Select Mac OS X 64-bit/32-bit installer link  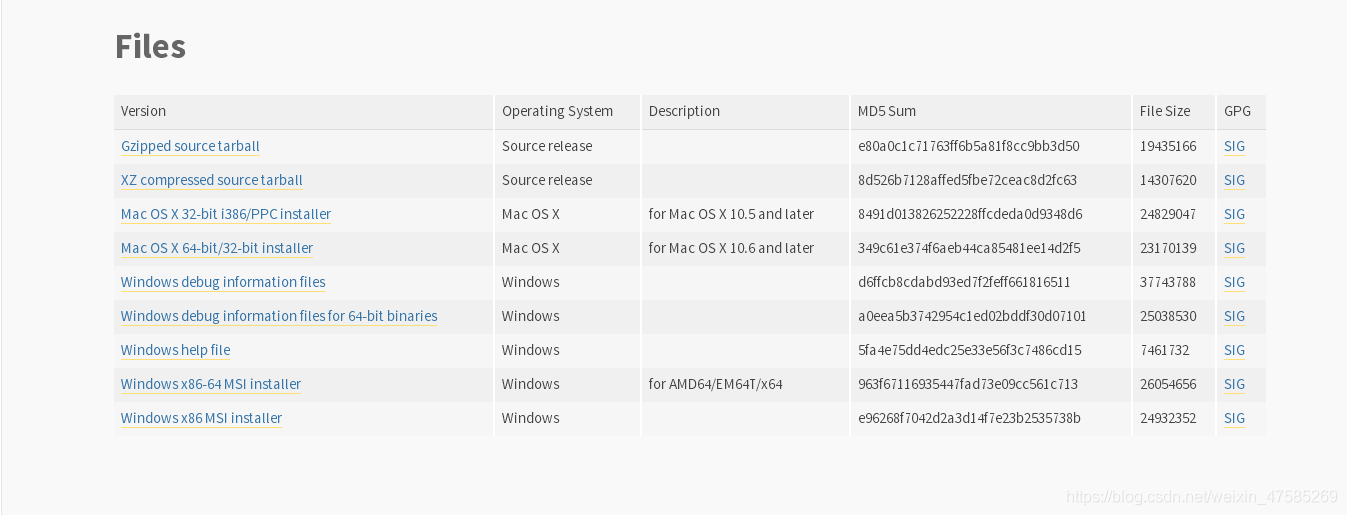point(217,248)
